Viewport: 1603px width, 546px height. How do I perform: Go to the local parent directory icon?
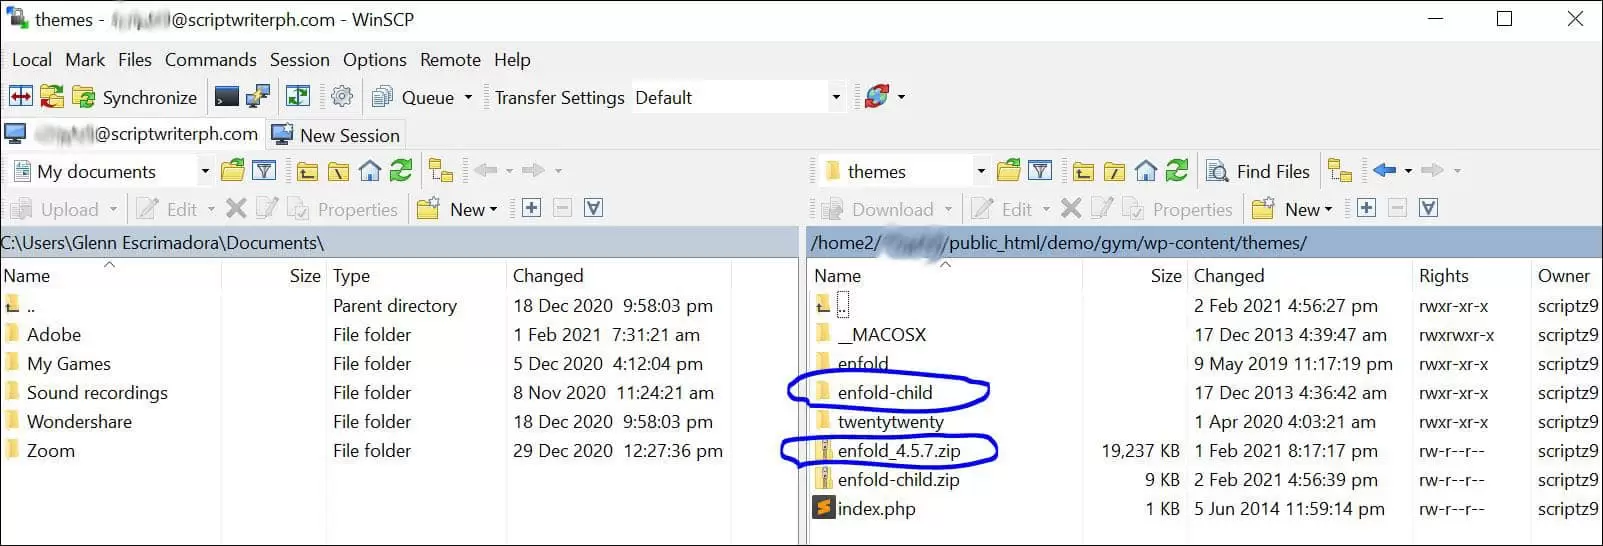point(307,171)
